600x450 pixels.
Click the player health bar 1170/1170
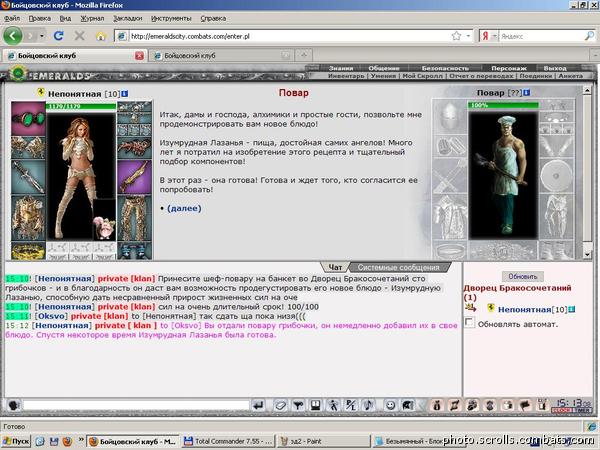pyautogui.click(x=81, y=106)
